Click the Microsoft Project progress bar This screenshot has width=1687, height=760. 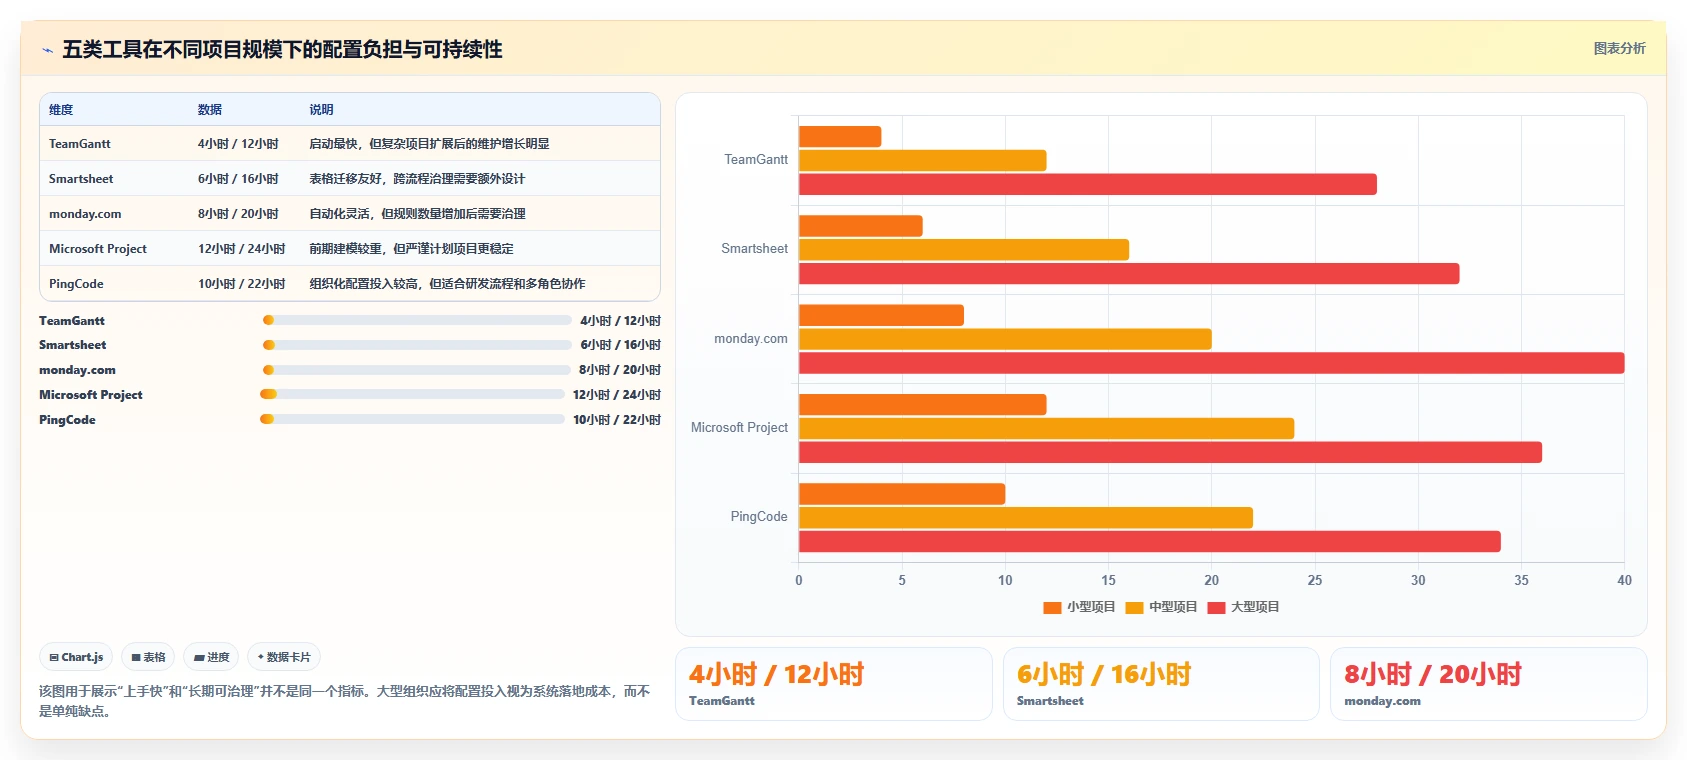(x=412, y=394)
